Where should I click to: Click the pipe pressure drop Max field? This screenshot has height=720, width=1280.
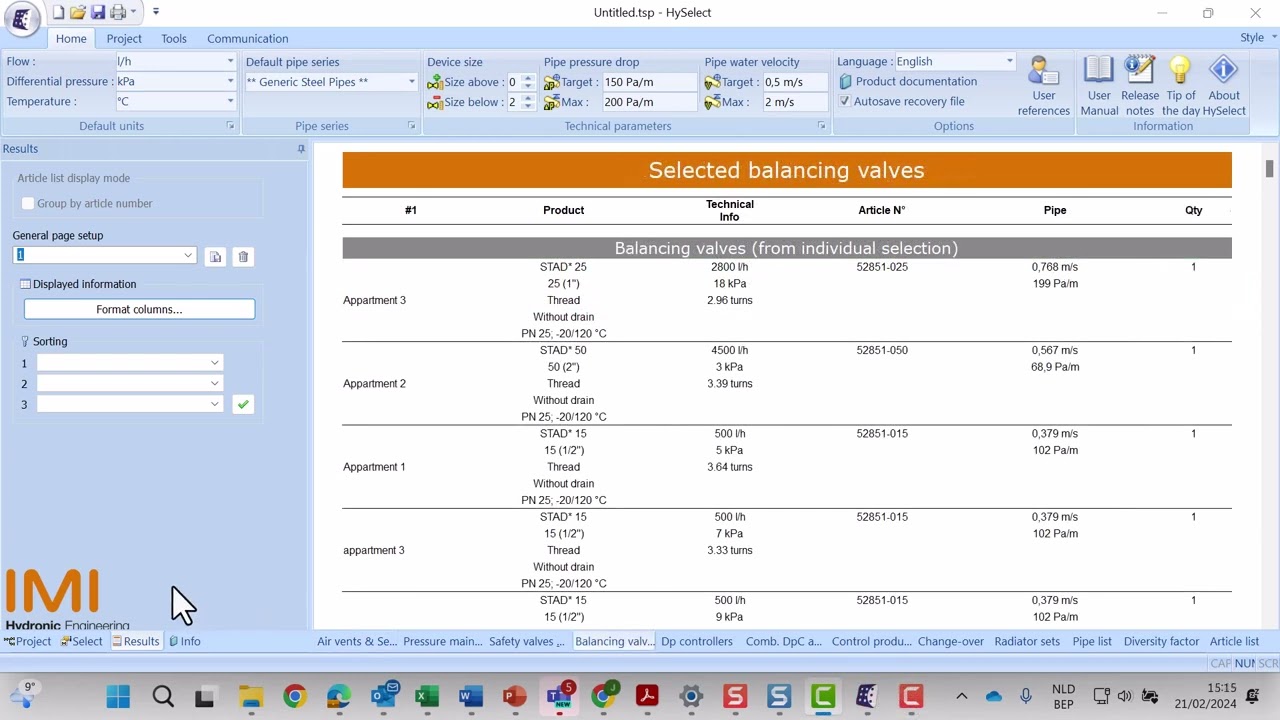(648, 102)
